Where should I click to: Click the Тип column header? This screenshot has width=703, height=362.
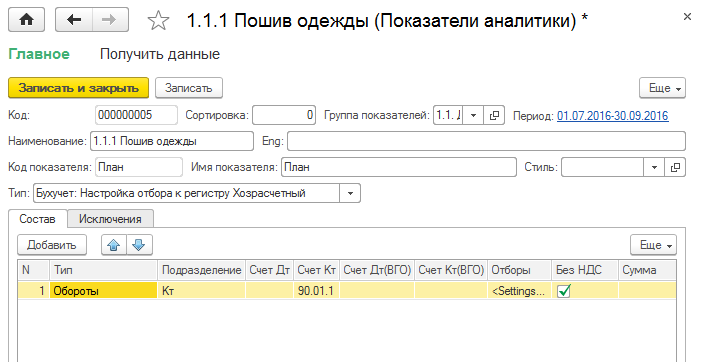(104, 270)
